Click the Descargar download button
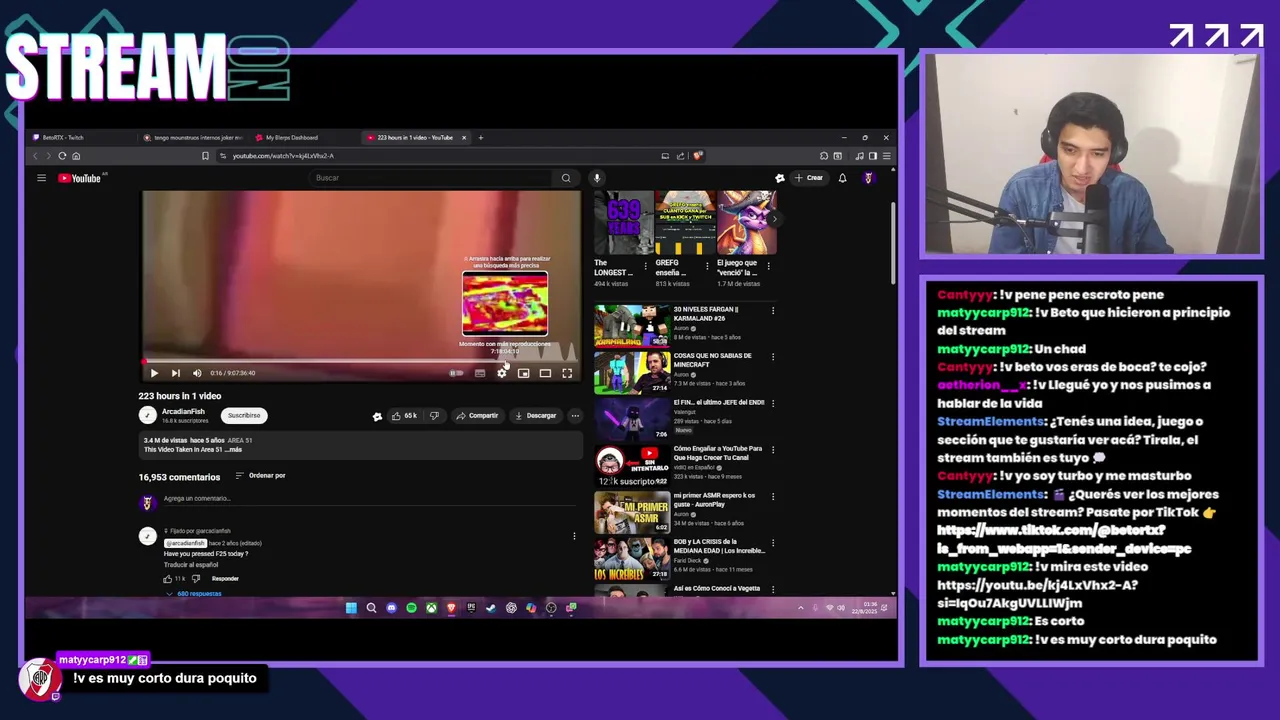 coord(536,415)
